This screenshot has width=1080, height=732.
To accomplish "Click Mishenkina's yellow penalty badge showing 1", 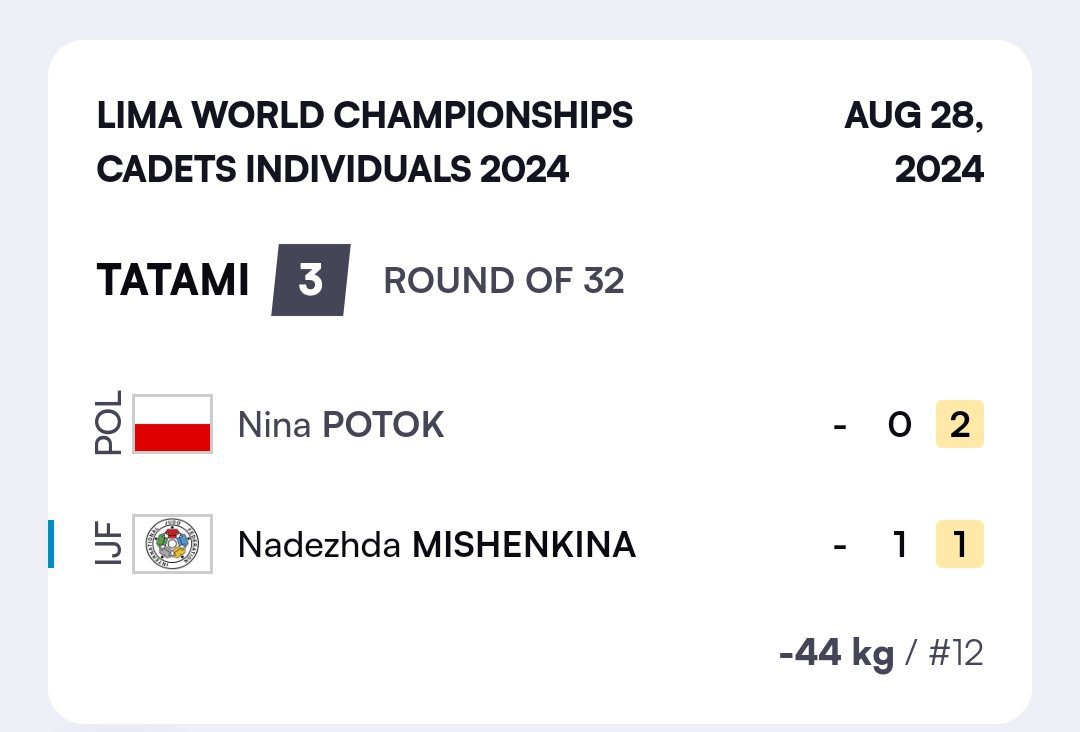I will [959, 545].
